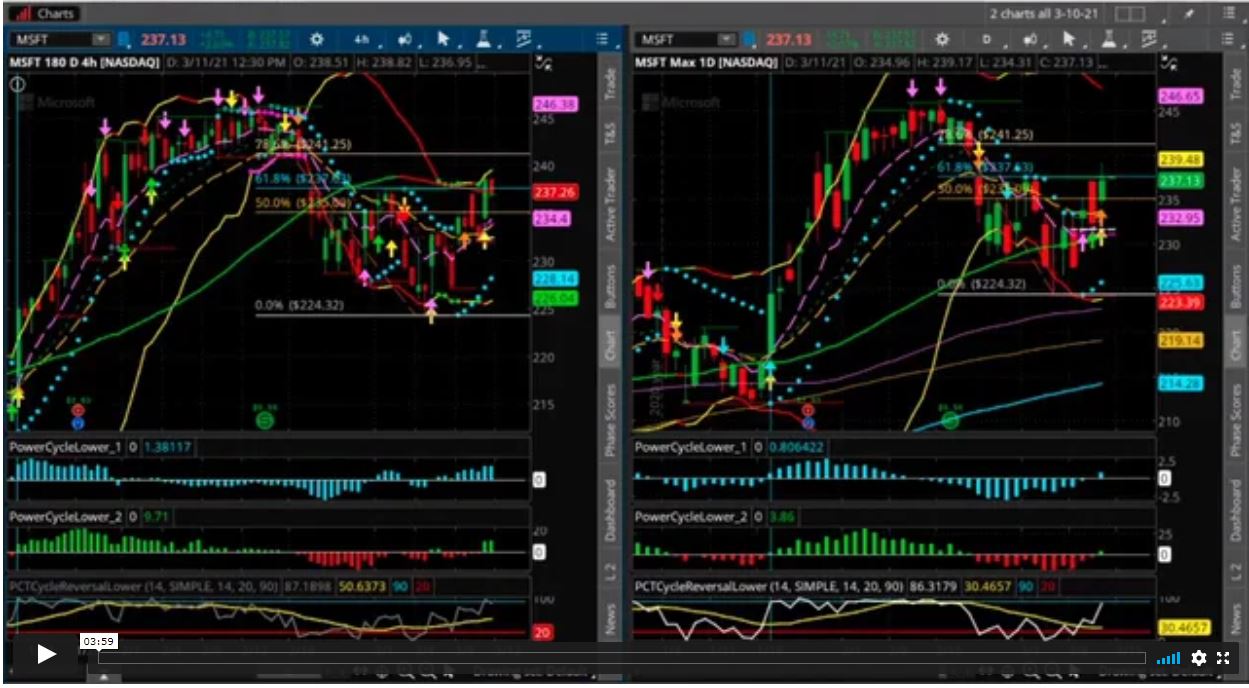
Task: Open the top-right window menu icon
Action: [x=1230, y=14]
